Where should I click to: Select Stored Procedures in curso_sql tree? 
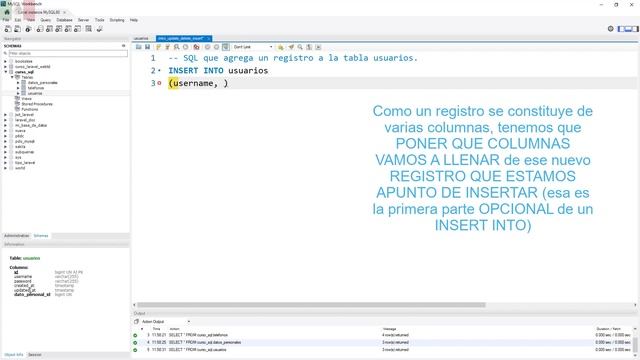[37, 104]
